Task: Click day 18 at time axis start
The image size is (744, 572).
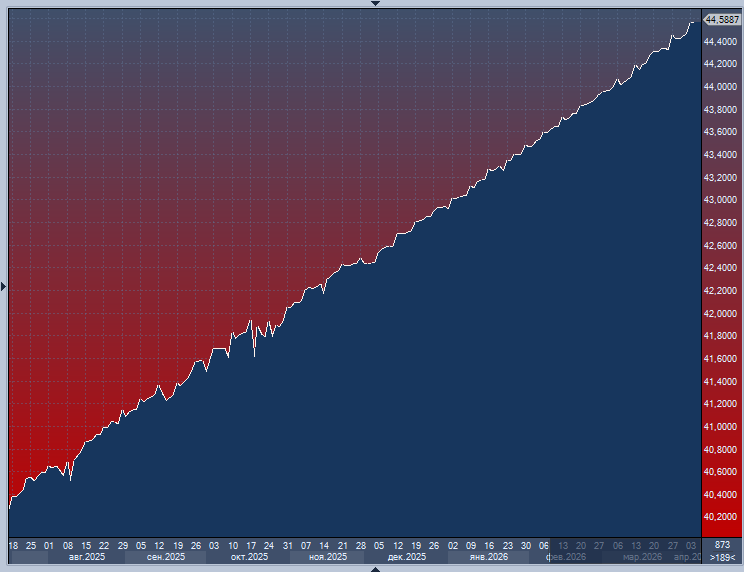Action: (13, 545)
